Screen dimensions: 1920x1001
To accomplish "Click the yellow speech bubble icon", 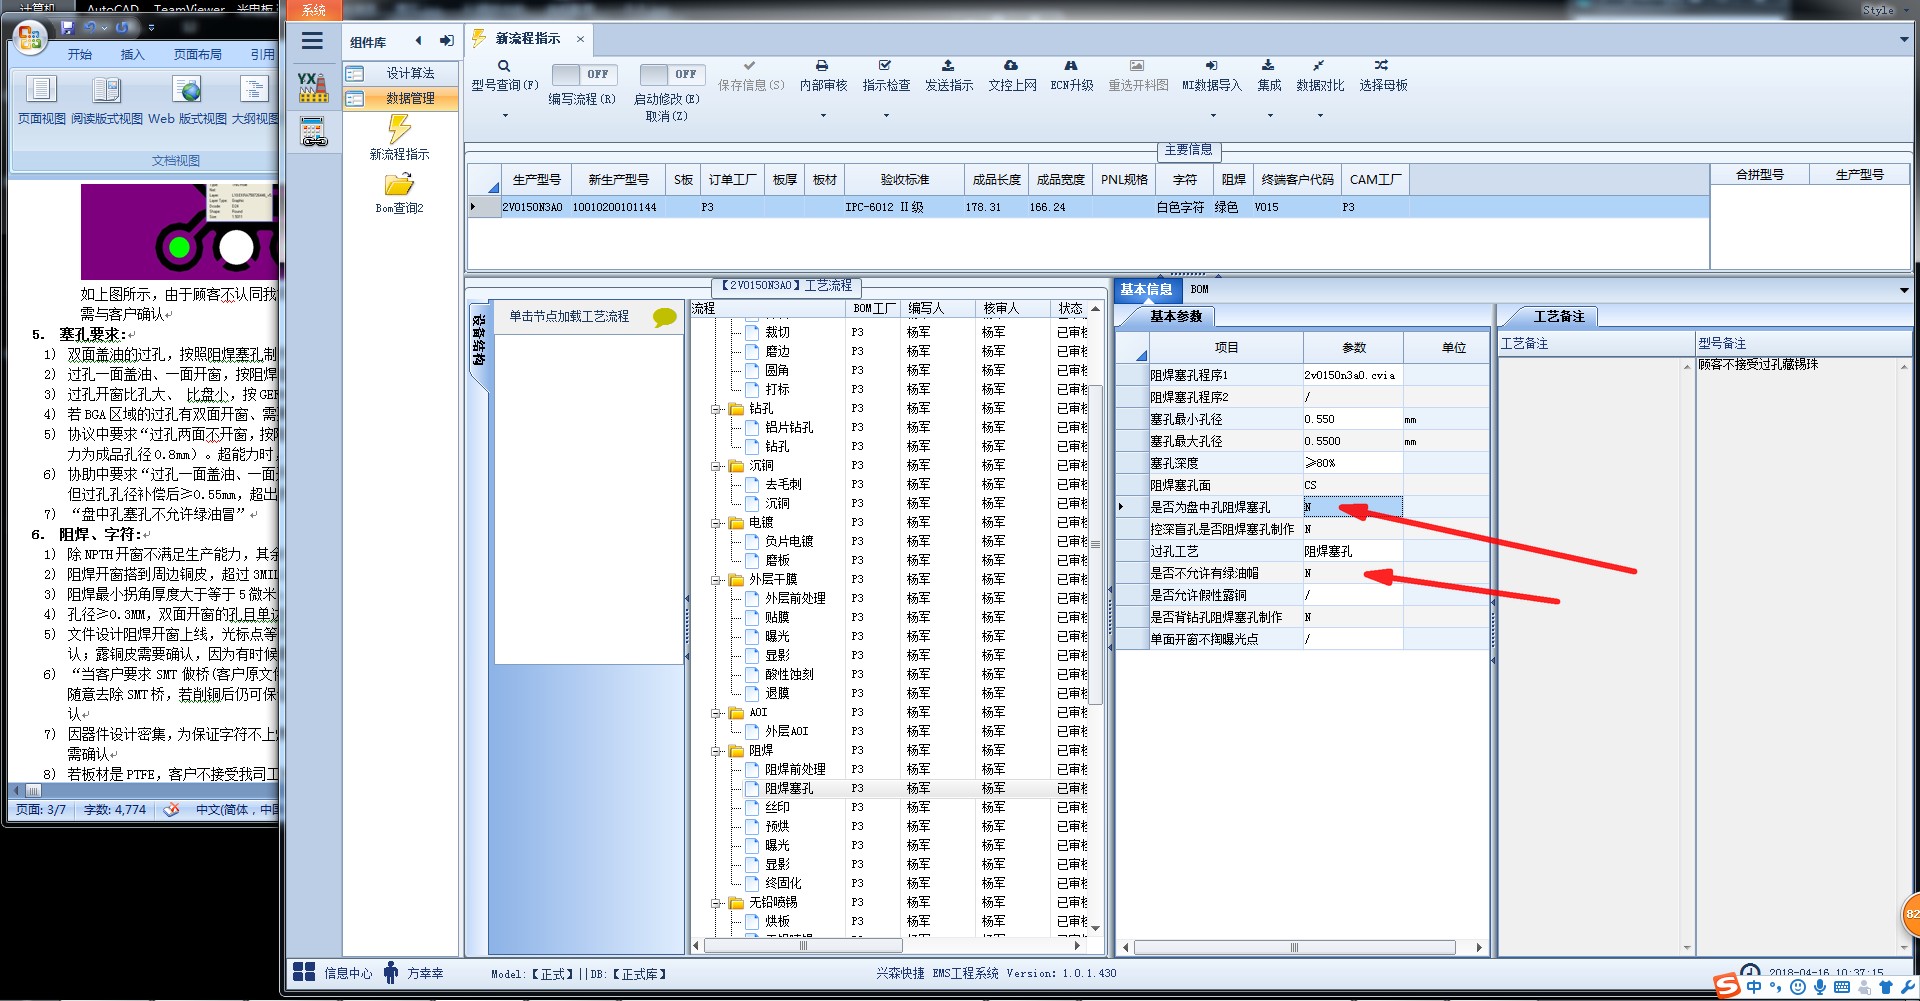I will coord(664,317).
